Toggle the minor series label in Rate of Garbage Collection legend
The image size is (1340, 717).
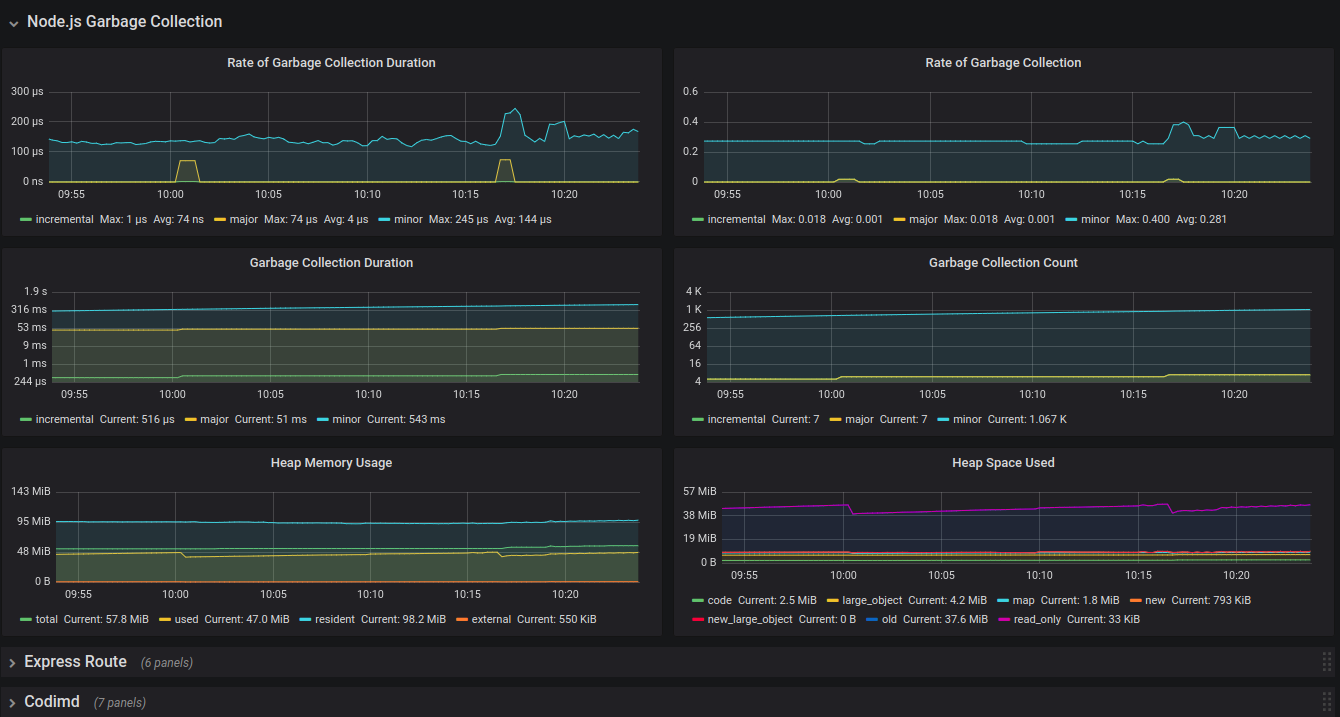tap(1093, 219)
